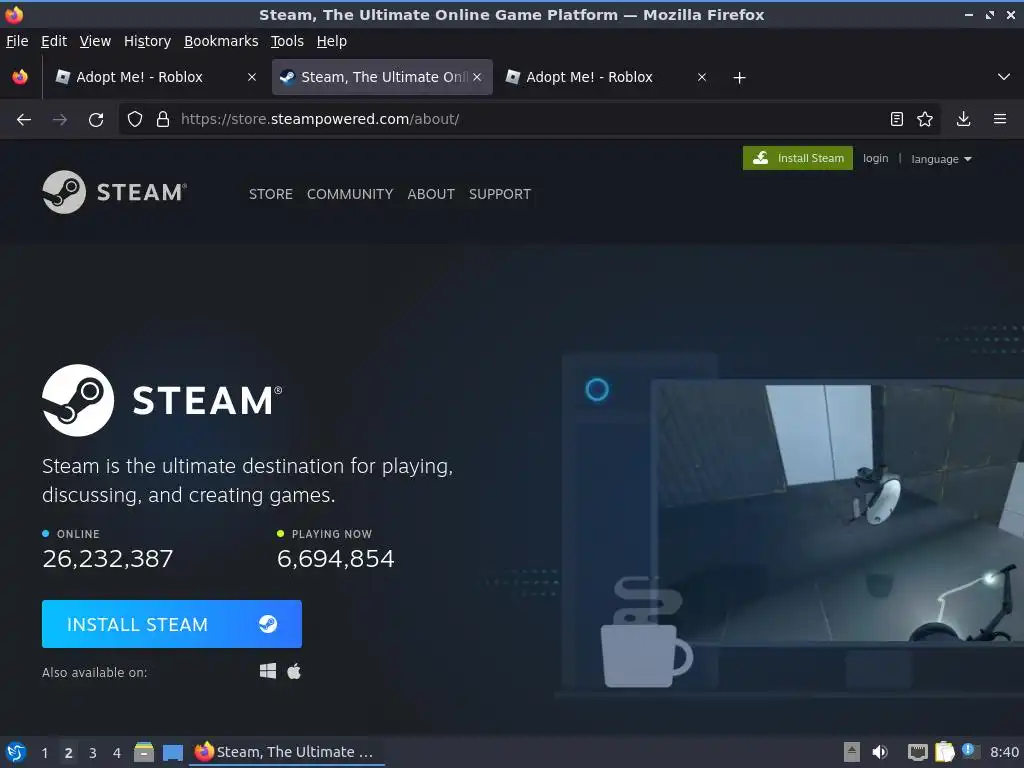The image size is (1024, 768).
Task: Click the 8:40 clock in taskbar
Action: pyautogui.click(x=1004, y=752)
